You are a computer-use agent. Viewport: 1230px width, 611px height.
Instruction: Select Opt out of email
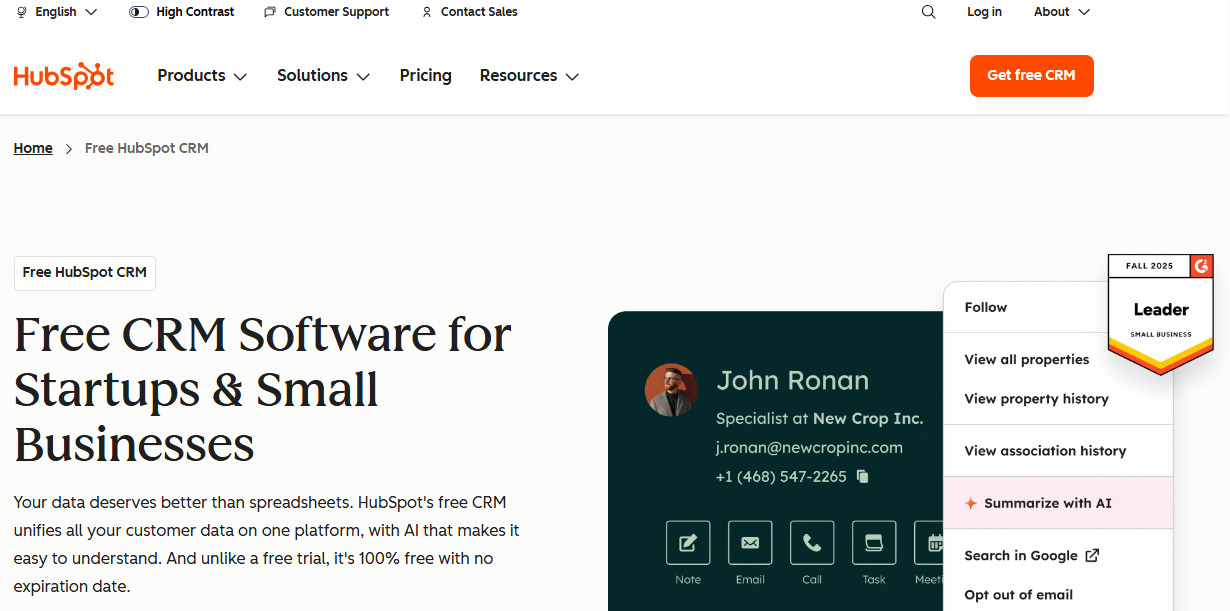tap(1018, 594)
